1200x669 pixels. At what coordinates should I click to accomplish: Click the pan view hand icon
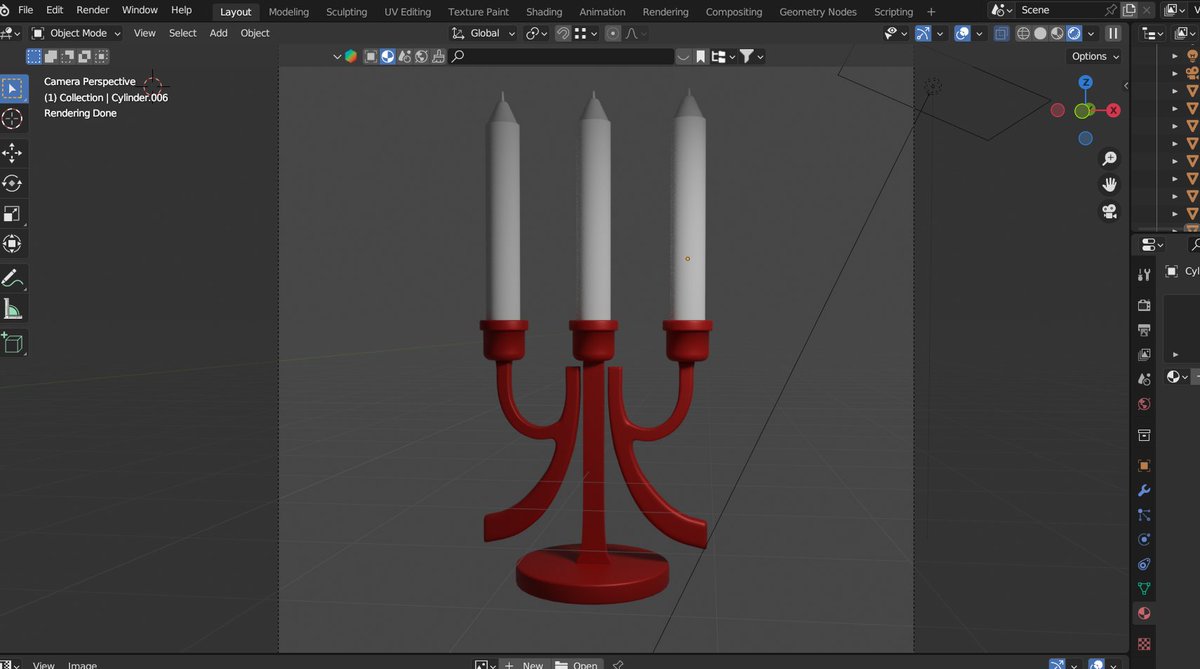click(1109, 185)
